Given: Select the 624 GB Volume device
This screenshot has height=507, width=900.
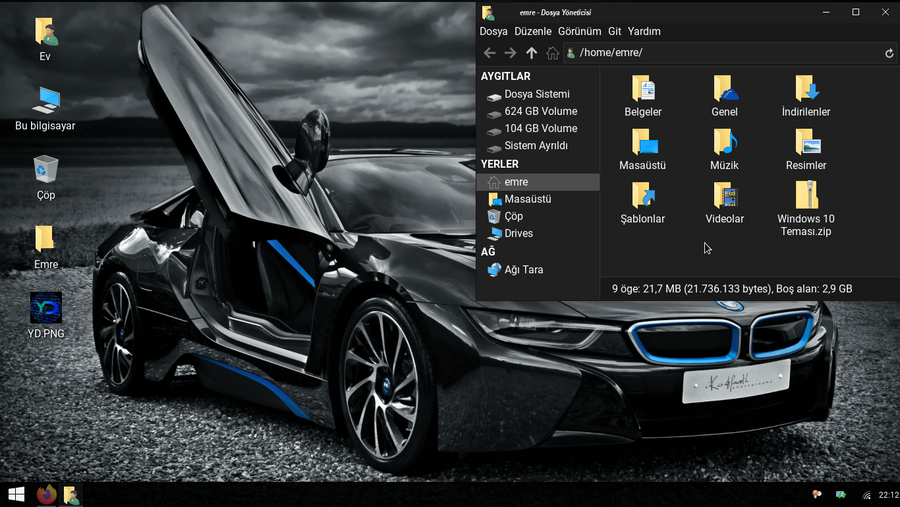Looking at the screenshot, I should click(x=538, y=111).
